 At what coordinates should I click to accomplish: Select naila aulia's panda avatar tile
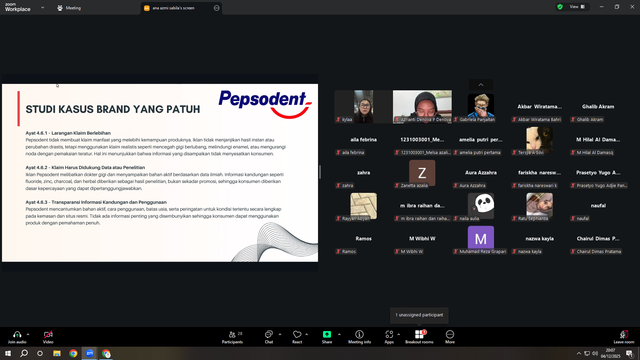tap(481, 205)
